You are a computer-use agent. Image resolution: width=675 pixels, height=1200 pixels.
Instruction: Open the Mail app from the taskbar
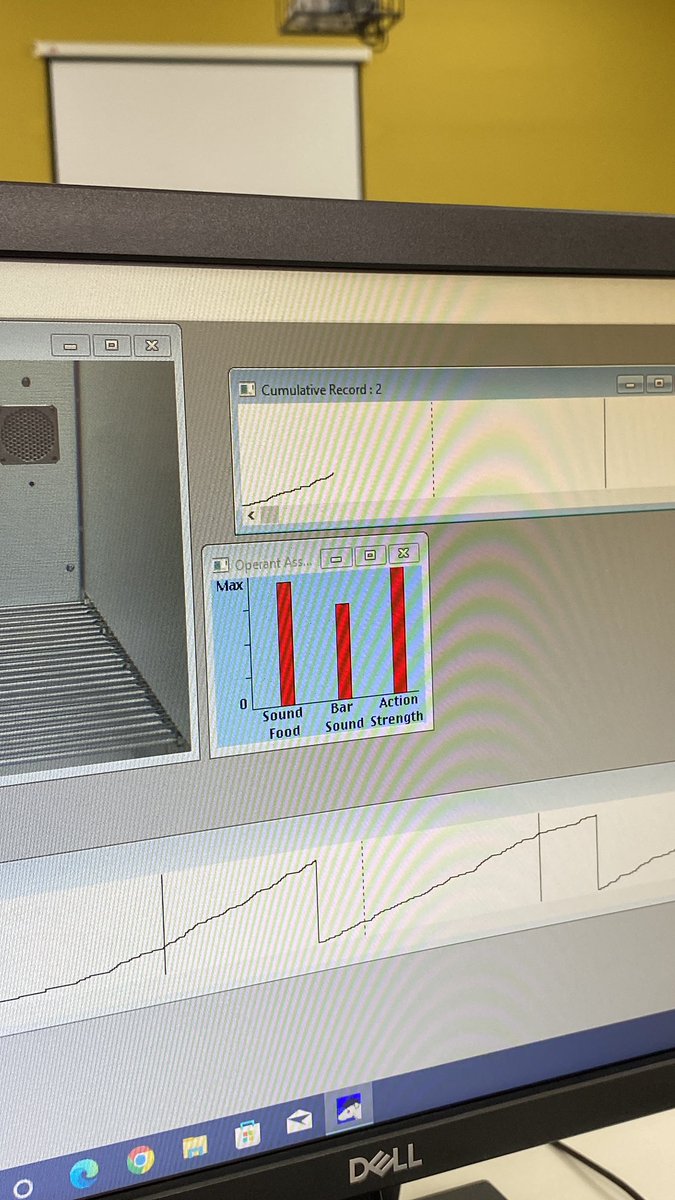(x=299, y=1122)
